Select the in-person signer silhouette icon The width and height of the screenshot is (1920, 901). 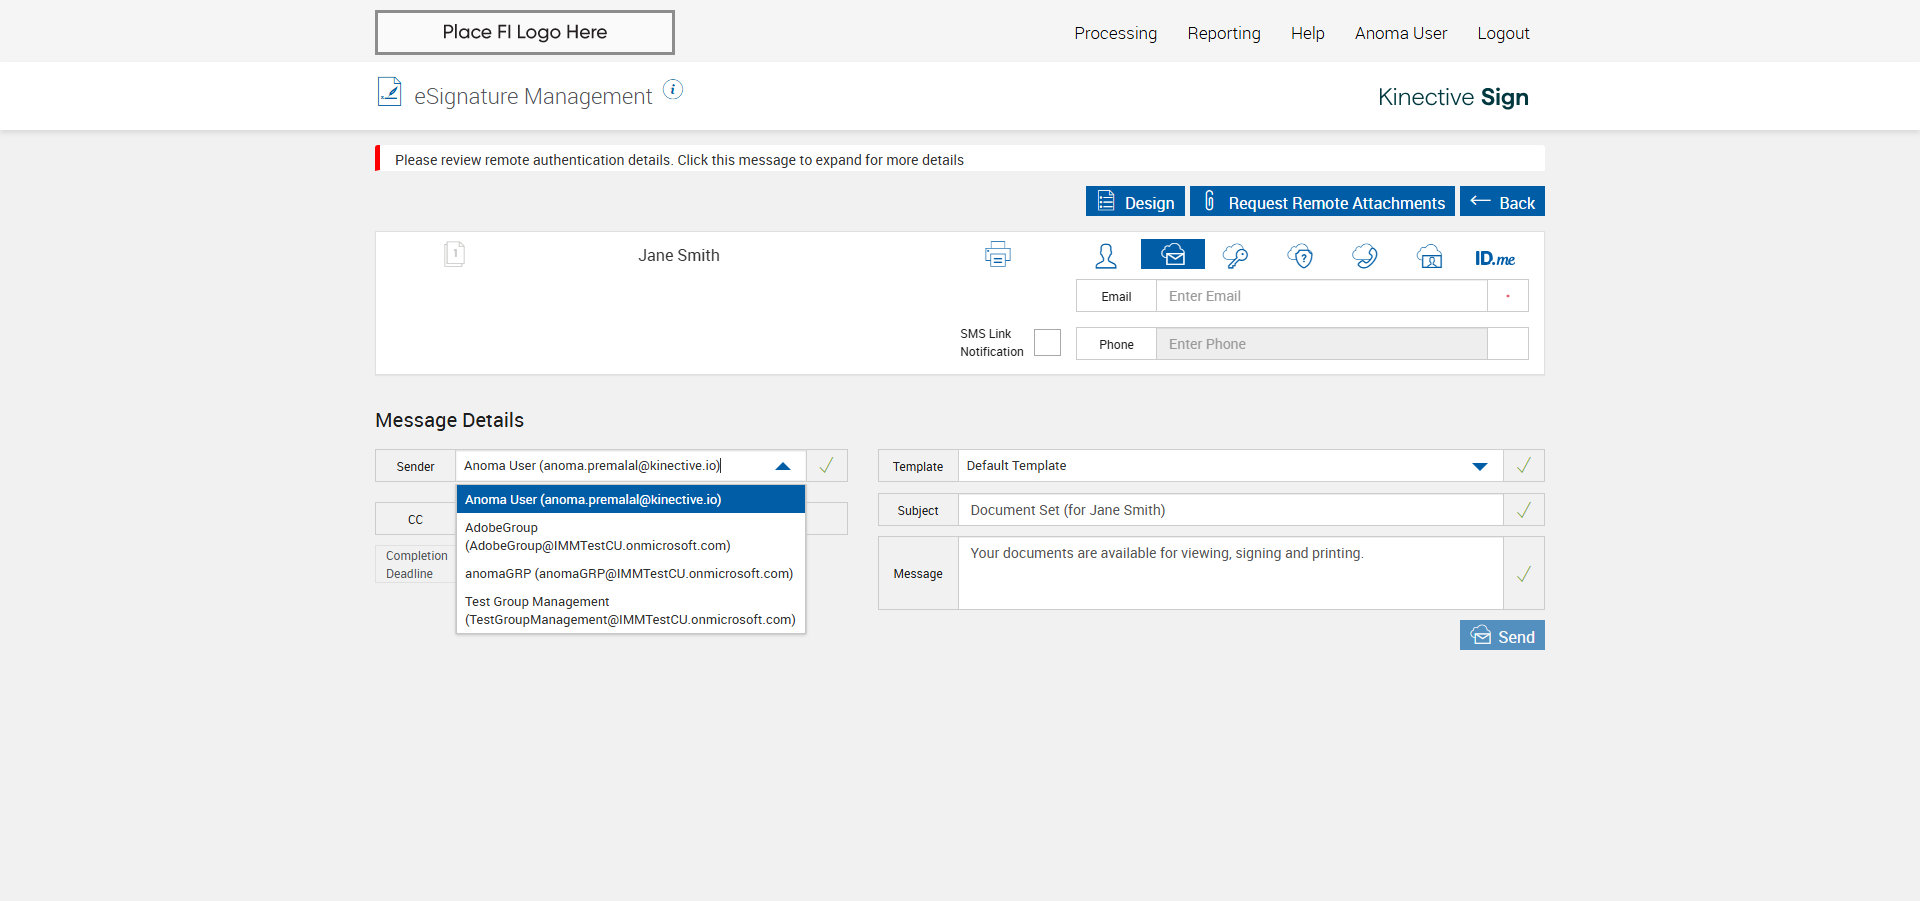(1105, 256)
